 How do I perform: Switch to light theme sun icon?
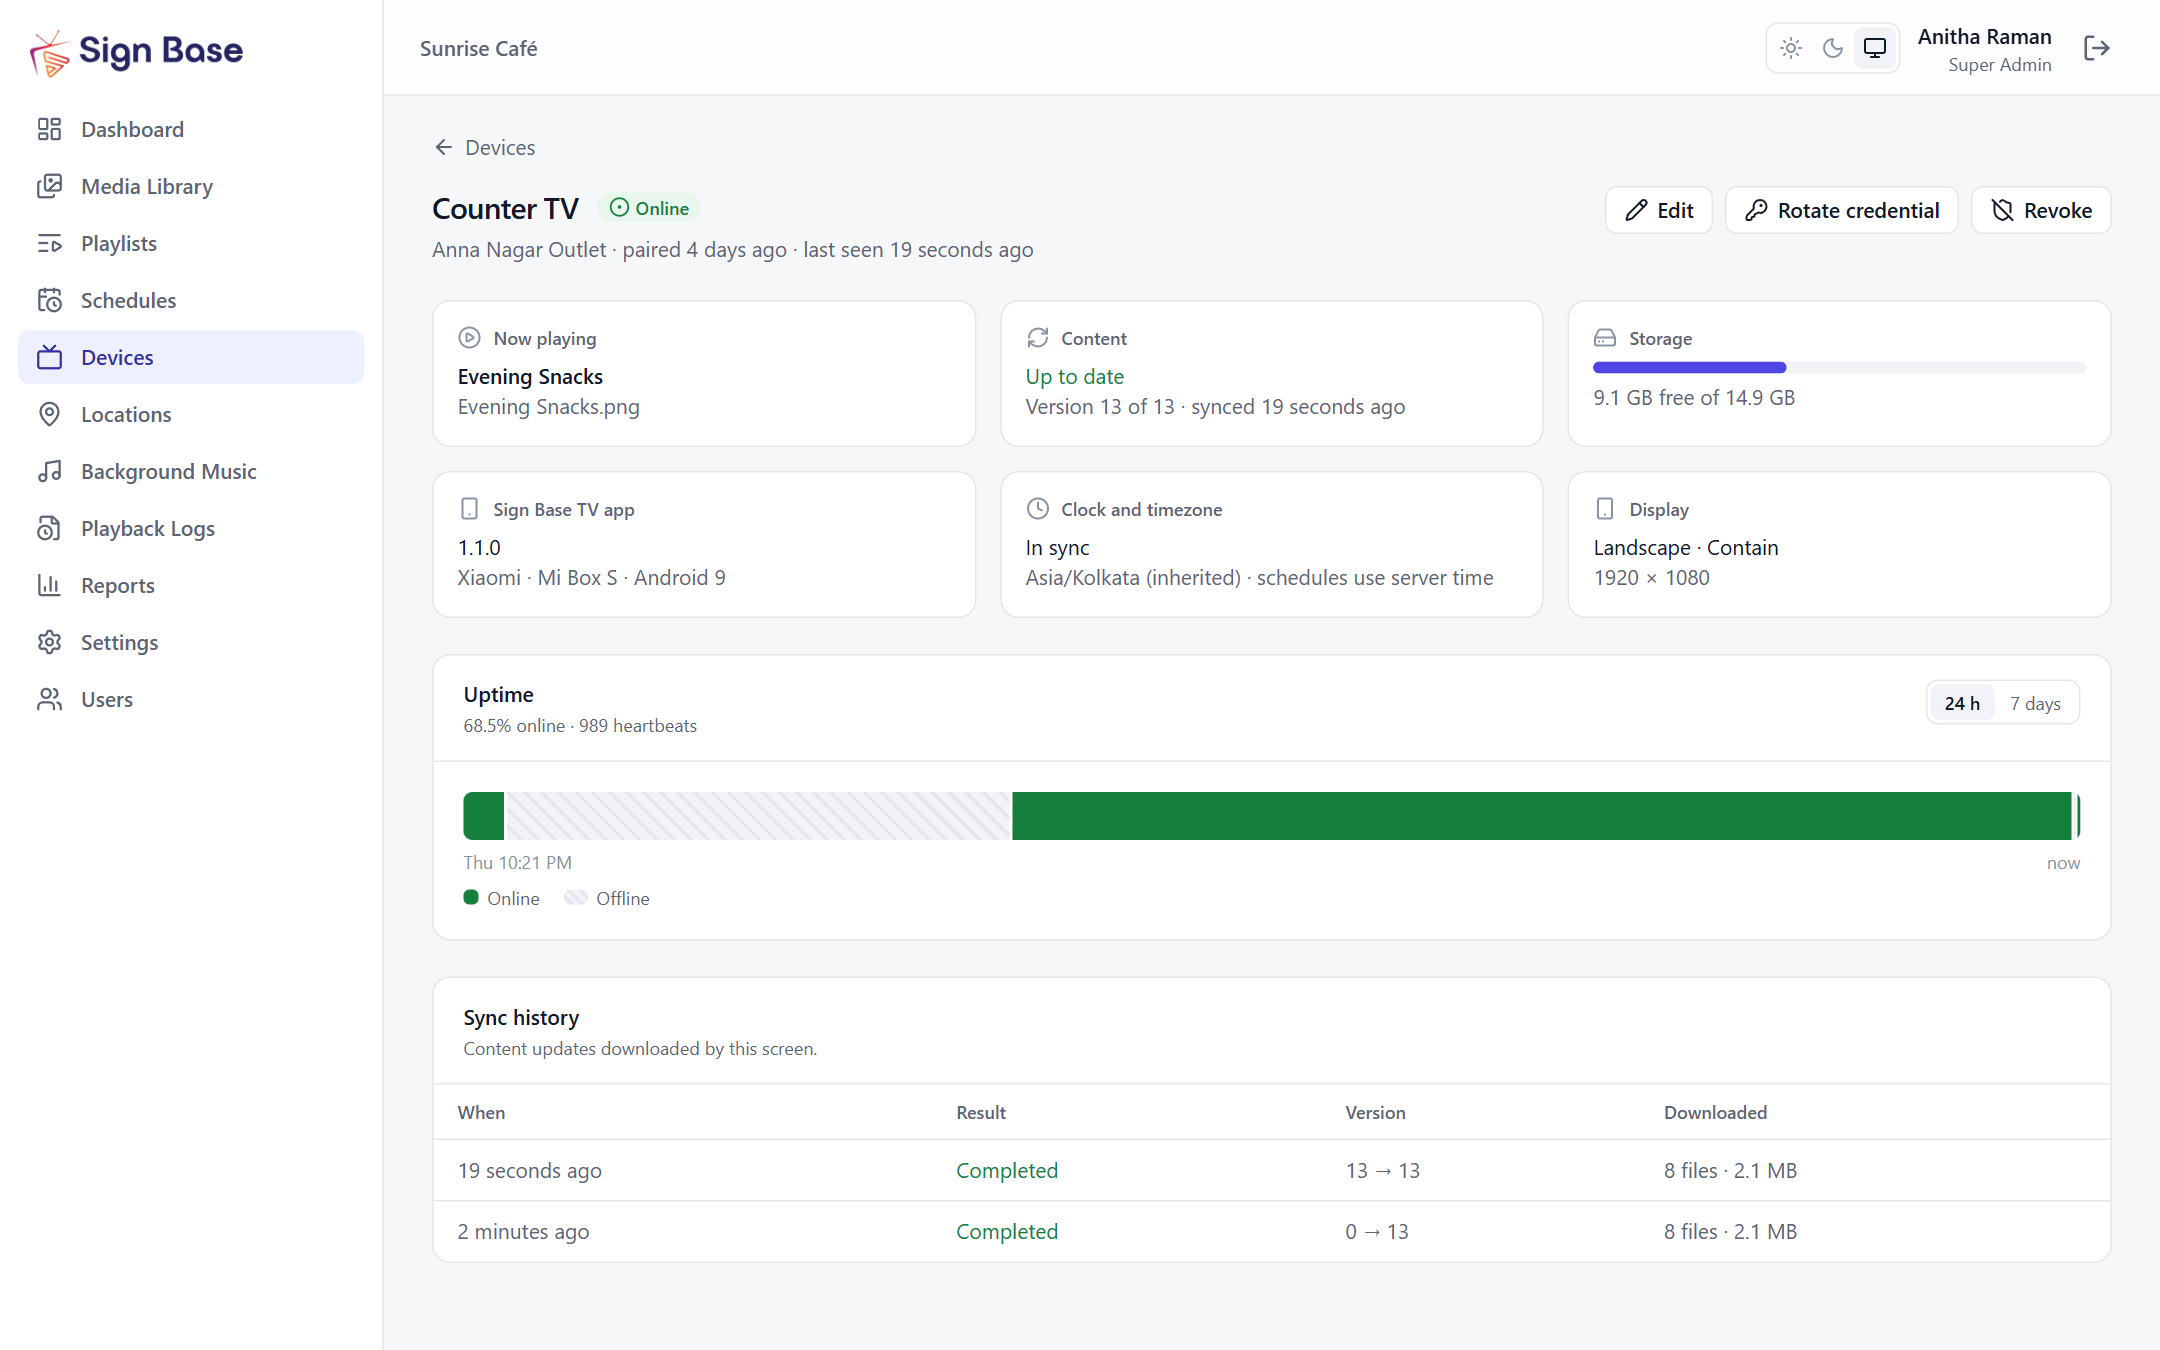(x=1791, y=48)
